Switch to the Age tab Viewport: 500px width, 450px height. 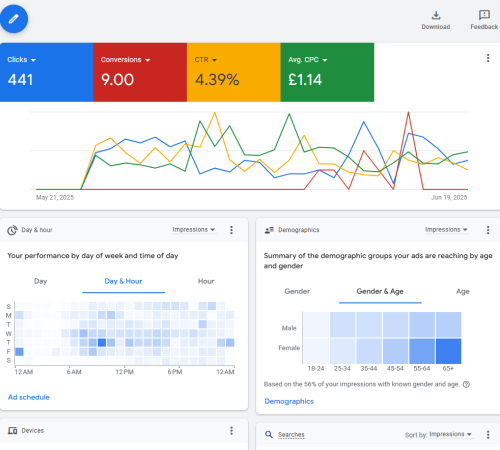[x=463, y=291]
